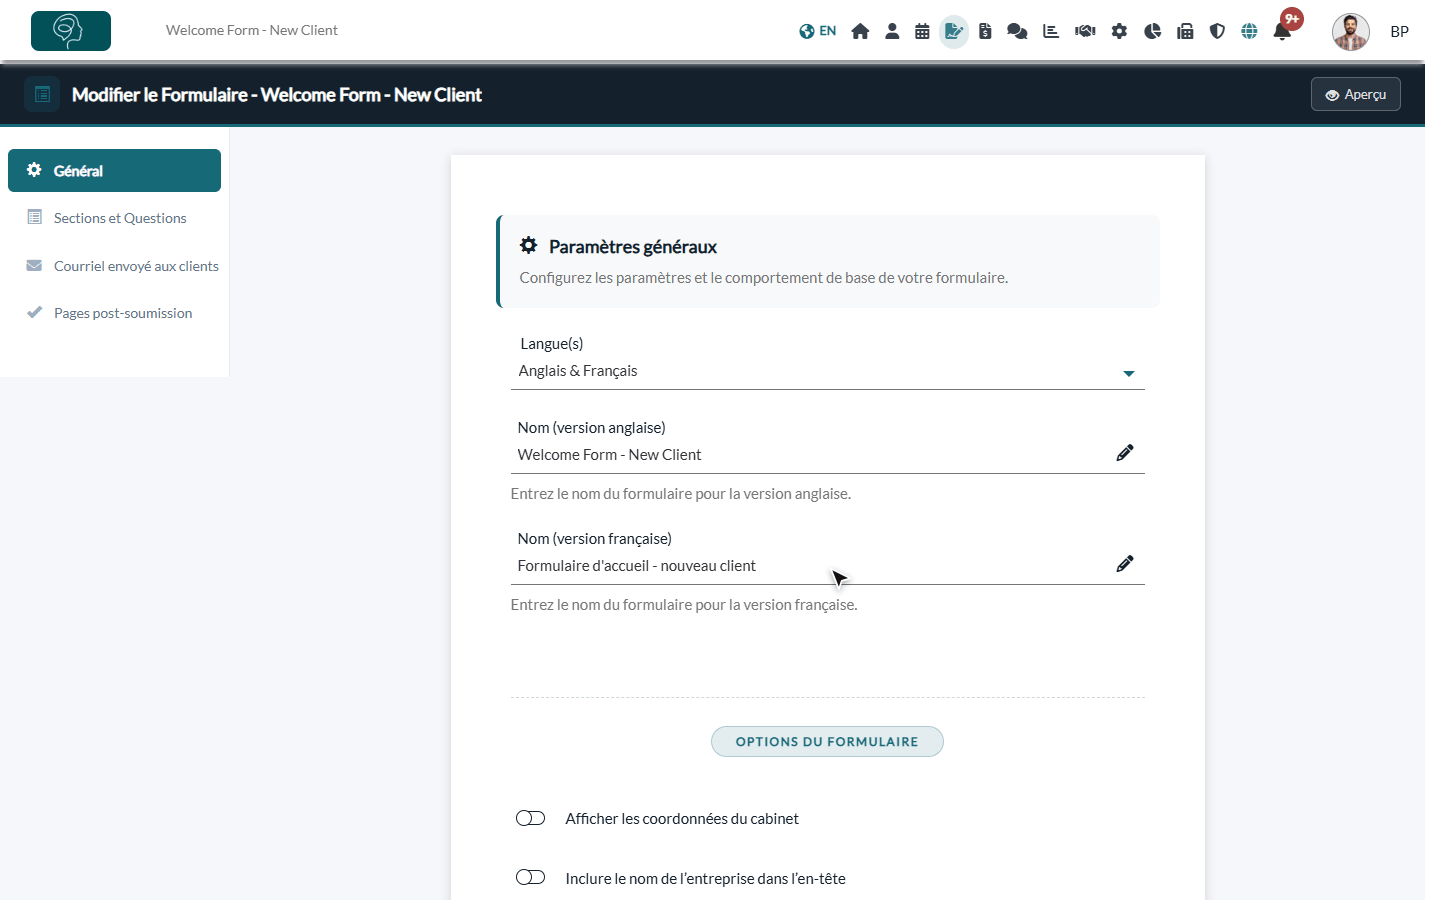Click the Aperçu preview button

[x=1356, y=94]
